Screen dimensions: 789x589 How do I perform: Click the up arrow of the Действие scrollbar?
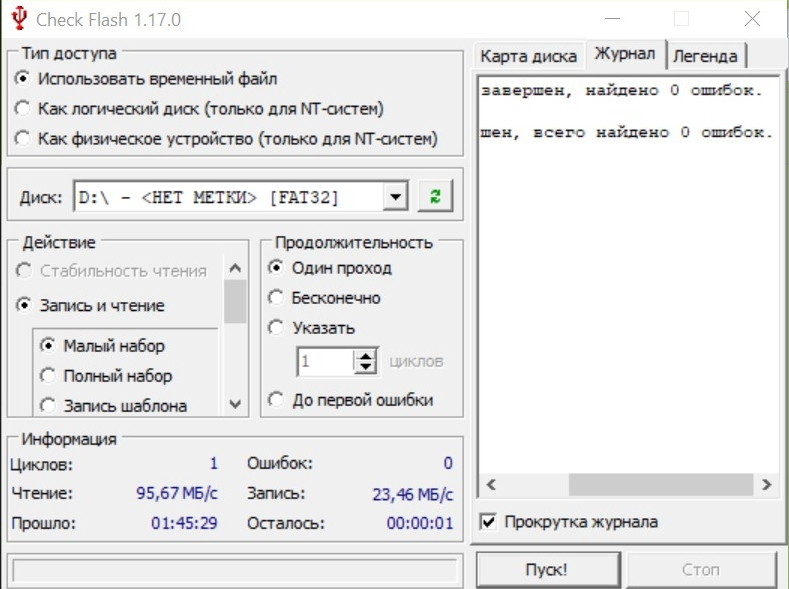pyautogui.click(x=235, y=268)
